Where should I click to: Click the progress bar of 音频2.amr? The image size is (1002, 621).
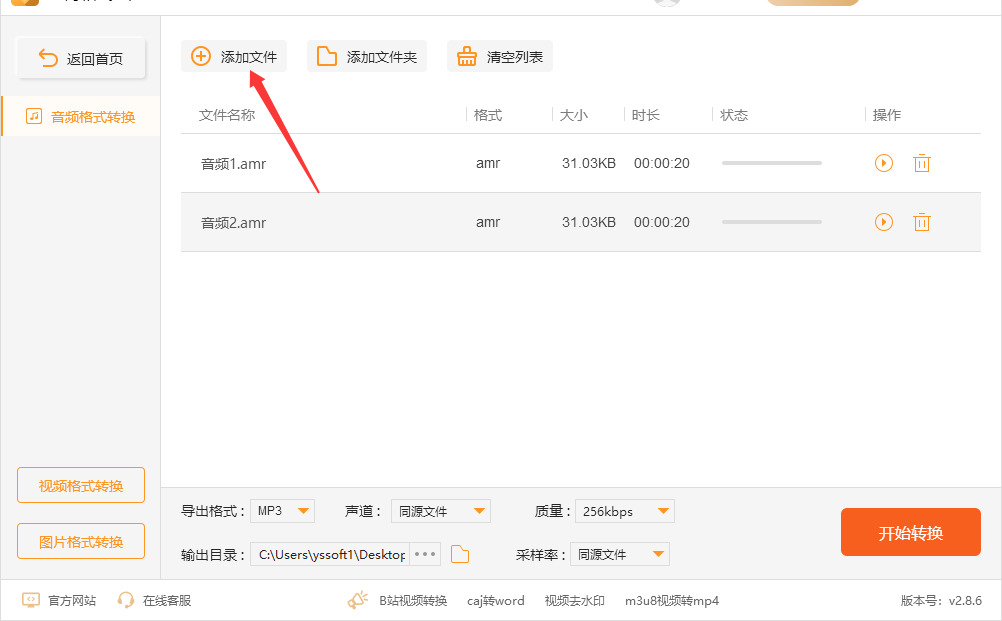point(771,222)
